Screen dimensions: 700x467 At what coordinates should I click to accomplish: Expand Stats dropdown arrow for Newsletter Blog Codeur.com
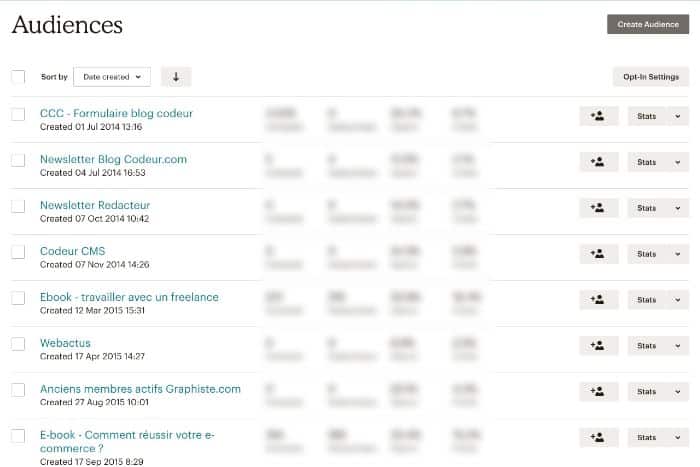[676, 162]
